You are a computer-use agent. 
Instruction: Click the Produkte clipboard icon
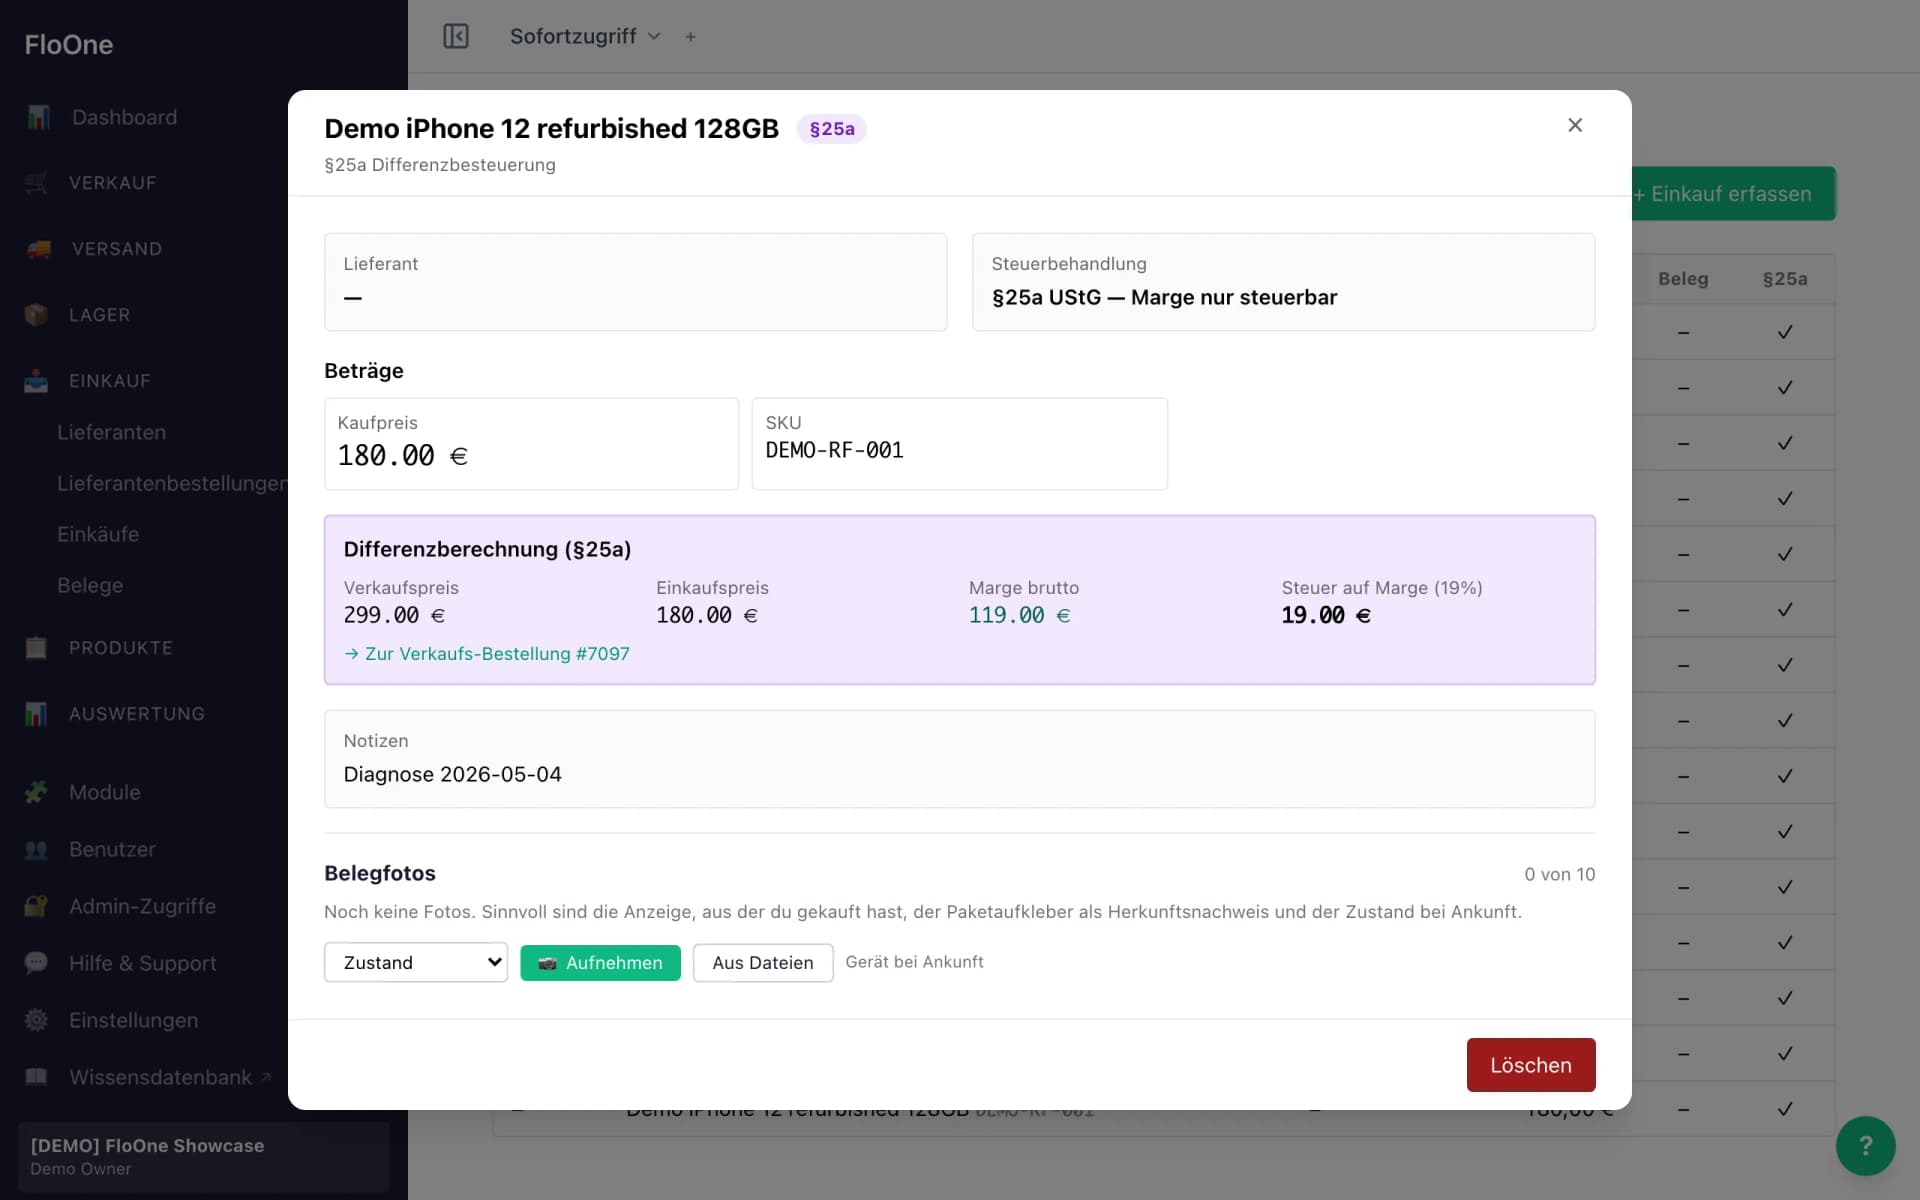[36, 648]
